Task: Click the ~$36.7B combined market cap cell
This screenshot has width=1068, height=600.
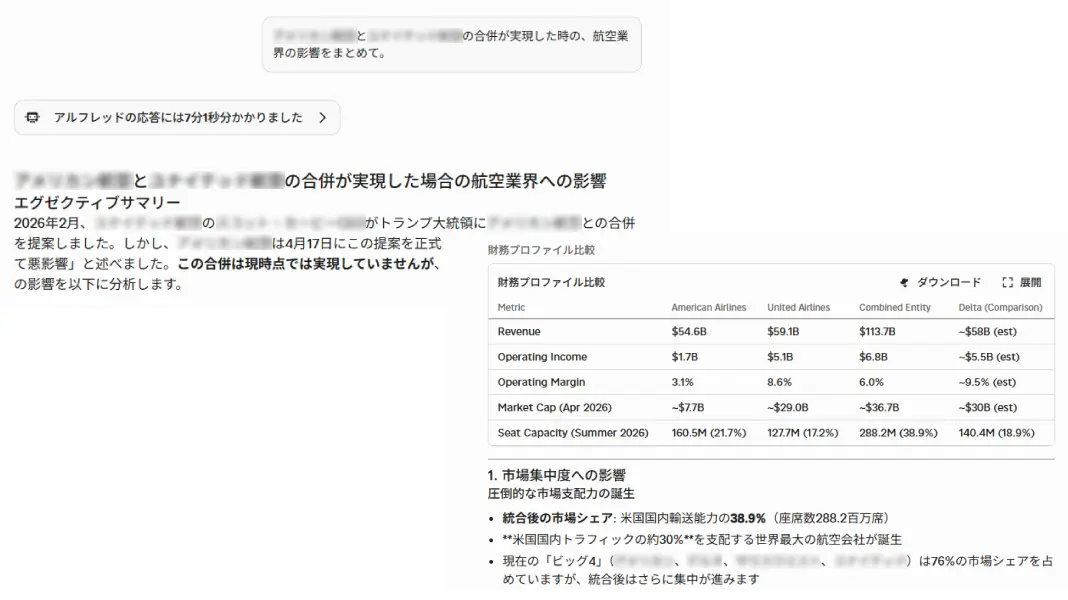Action: click(x=879, y=407)
